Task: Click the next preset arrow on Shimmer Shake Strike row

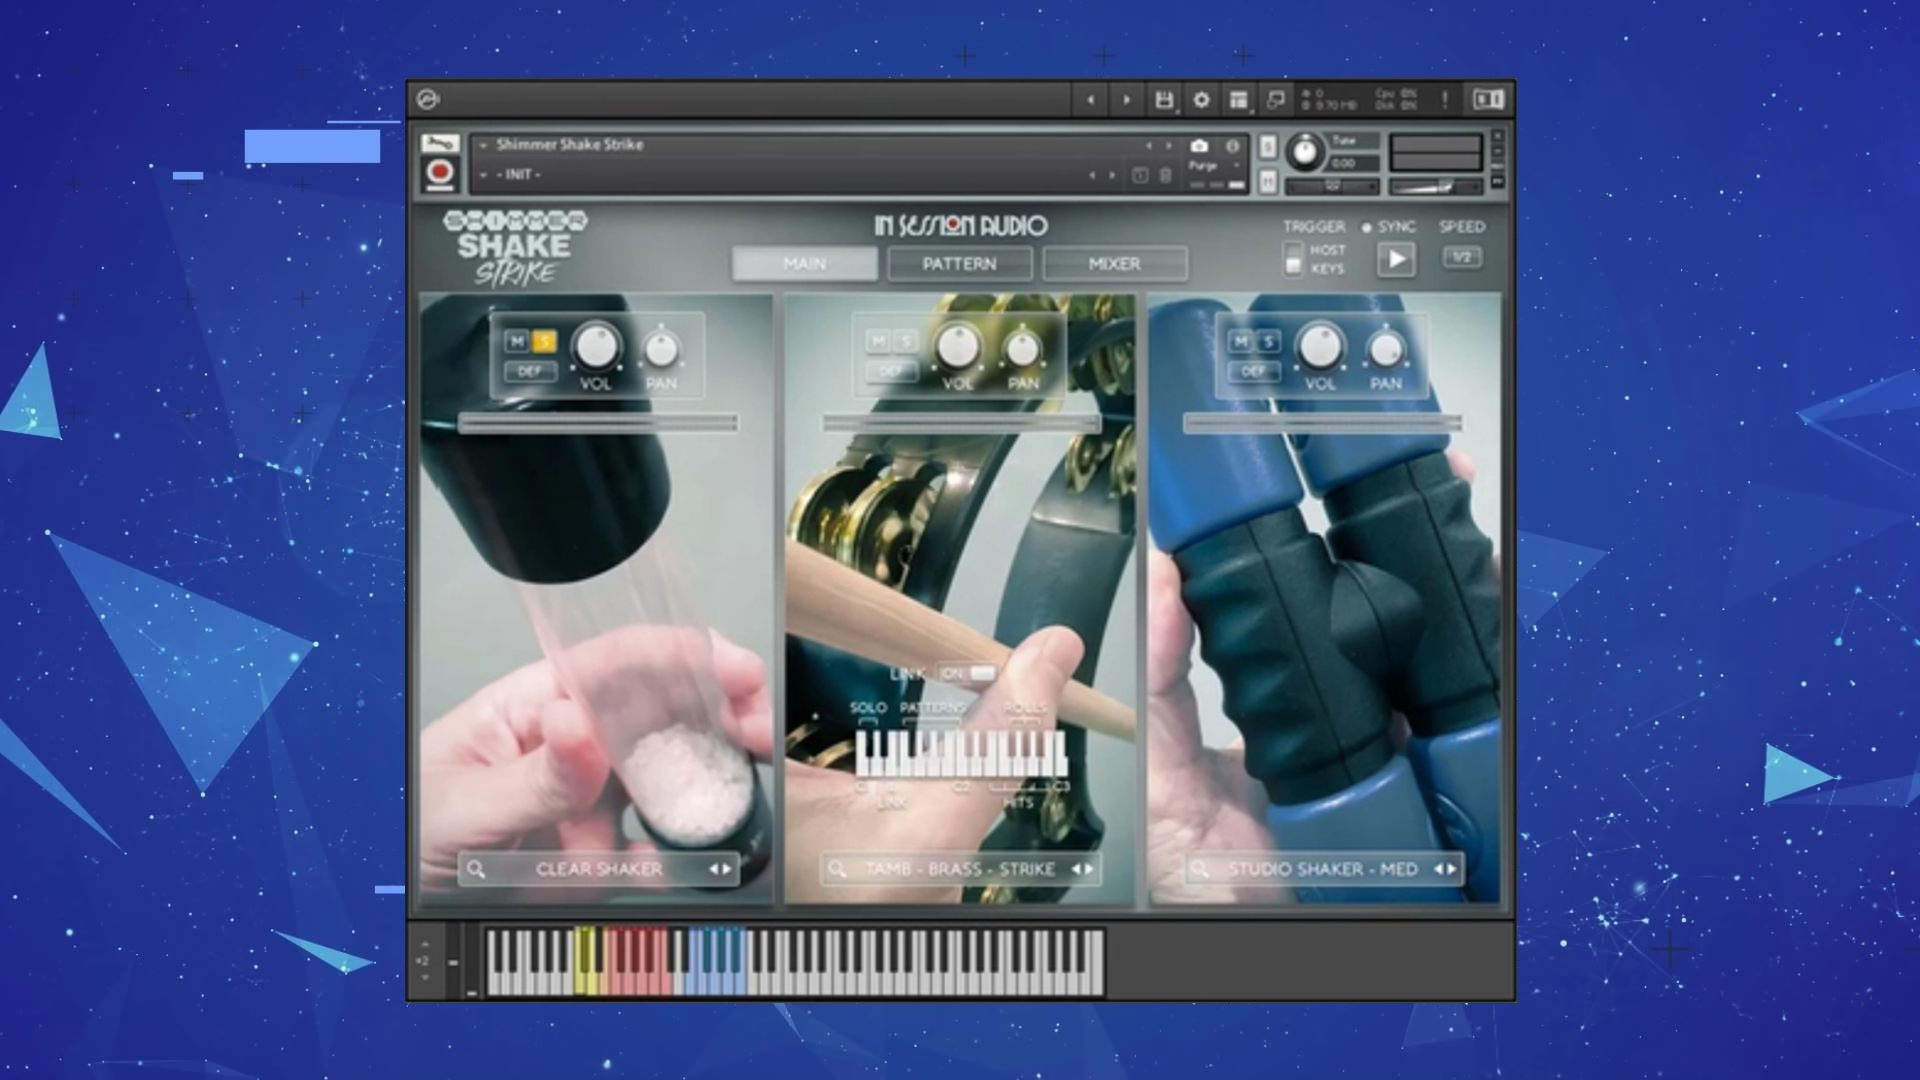Action: pos(1168,146)
